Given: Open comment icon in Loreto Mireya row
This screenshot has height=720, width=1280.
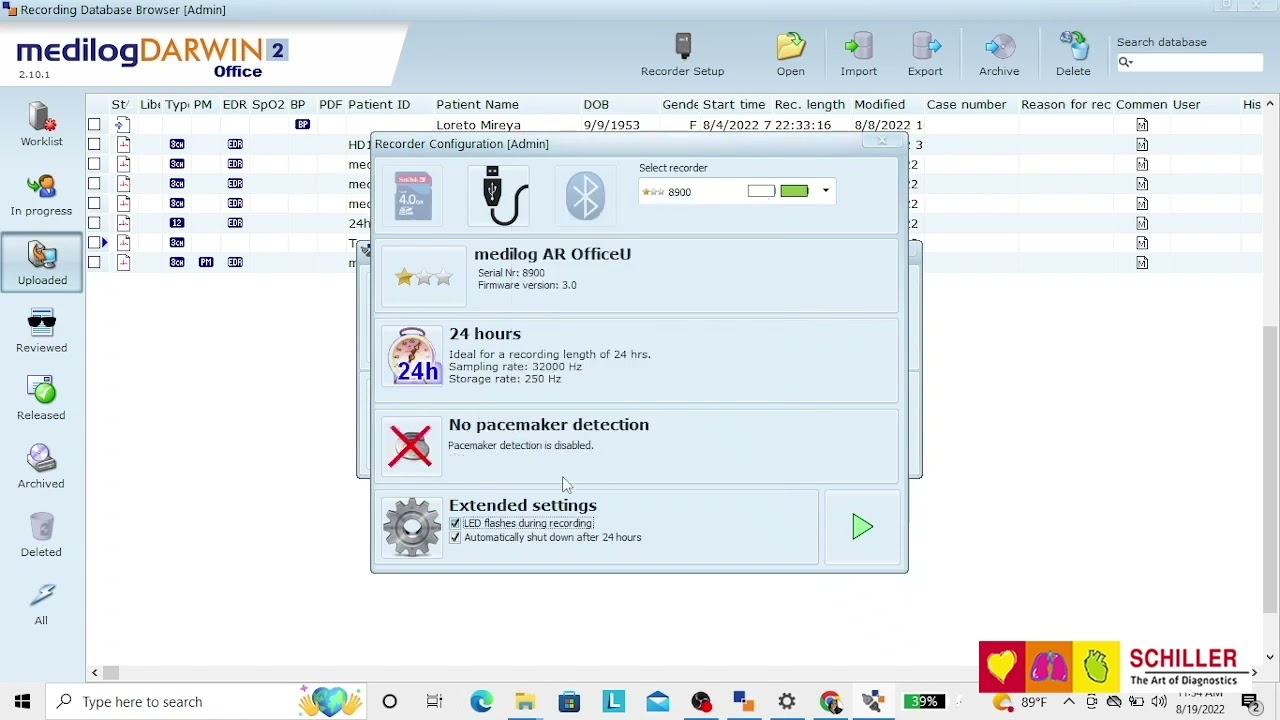Looking at the screenshot, I should (x=1142, y=124).
